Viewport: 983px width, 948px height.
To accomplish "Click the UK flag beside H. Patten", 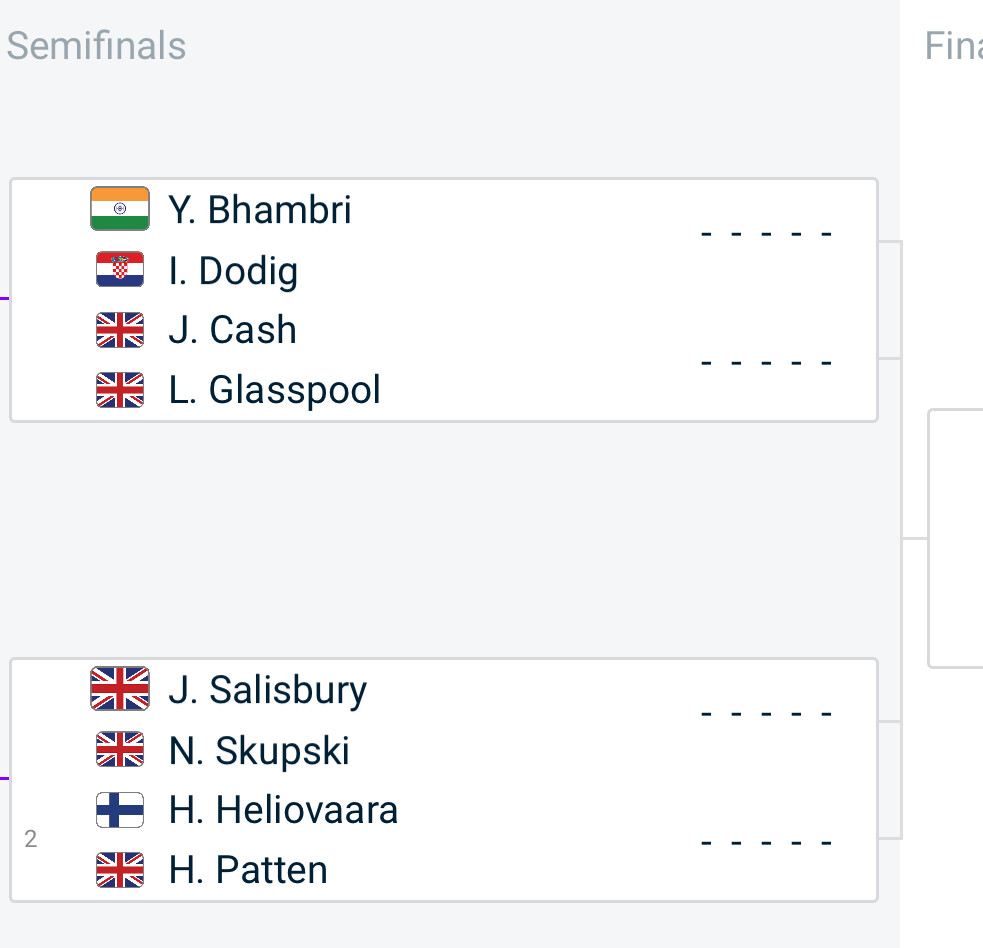I will click(x=120, y=870).
